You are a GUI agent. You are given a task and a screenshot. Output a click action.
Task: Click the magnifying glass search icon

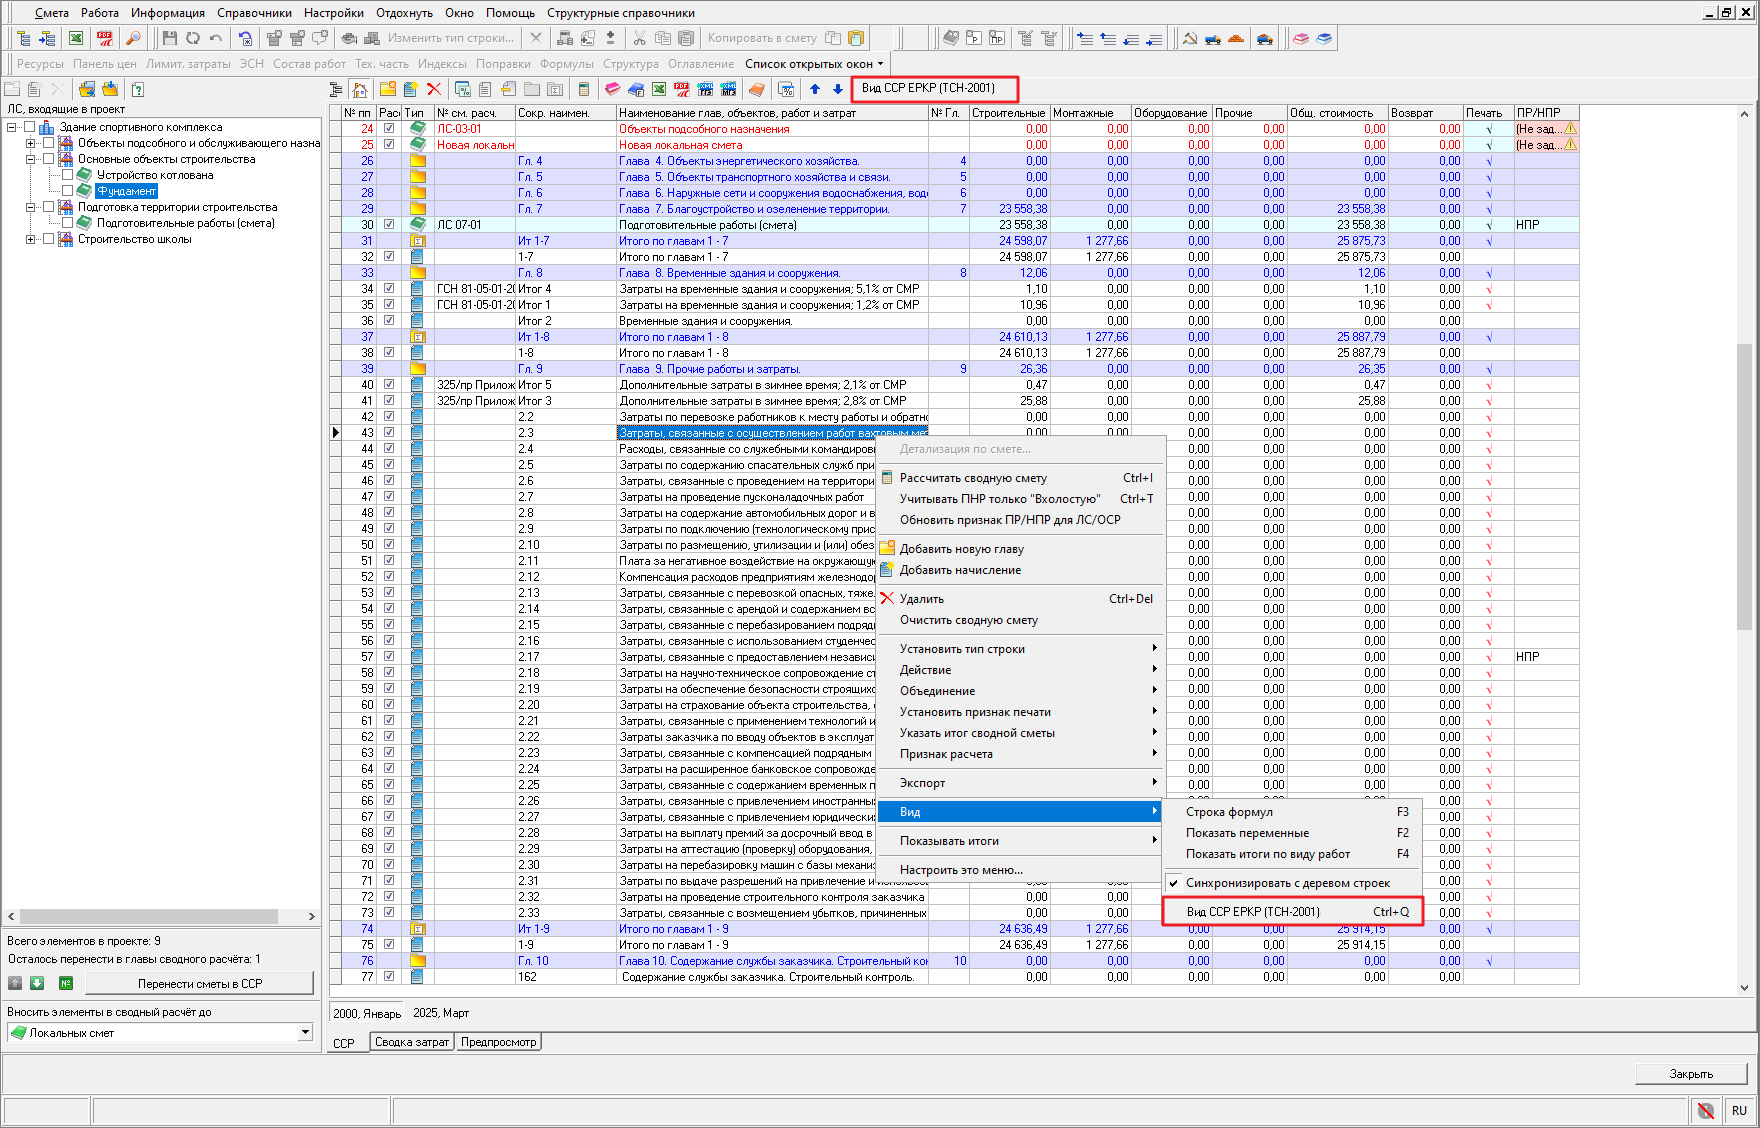(133, 38)
